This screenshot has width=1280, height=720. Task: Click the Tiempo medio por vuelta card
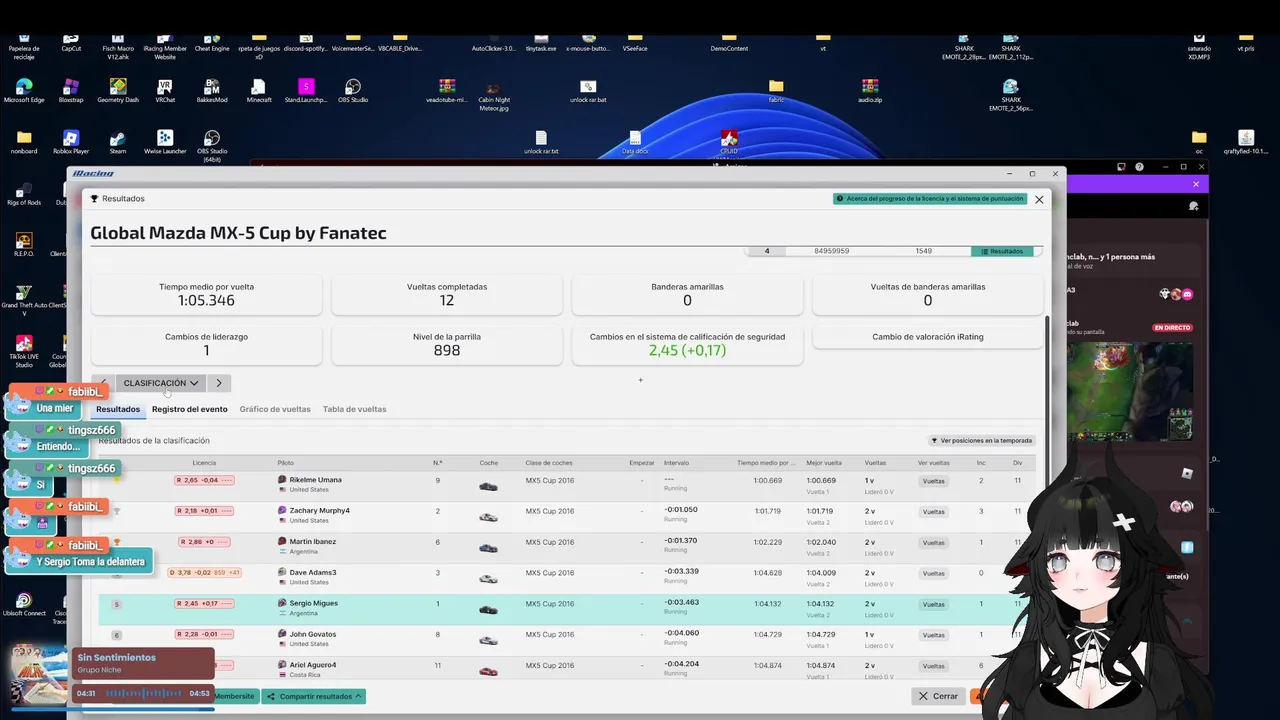(206, 294)
